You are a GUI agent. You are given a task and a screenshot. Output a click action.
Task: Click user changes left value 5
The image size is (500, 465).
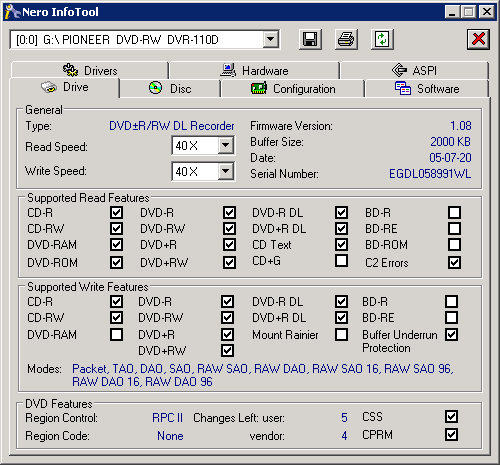click(x=344, y=418)
